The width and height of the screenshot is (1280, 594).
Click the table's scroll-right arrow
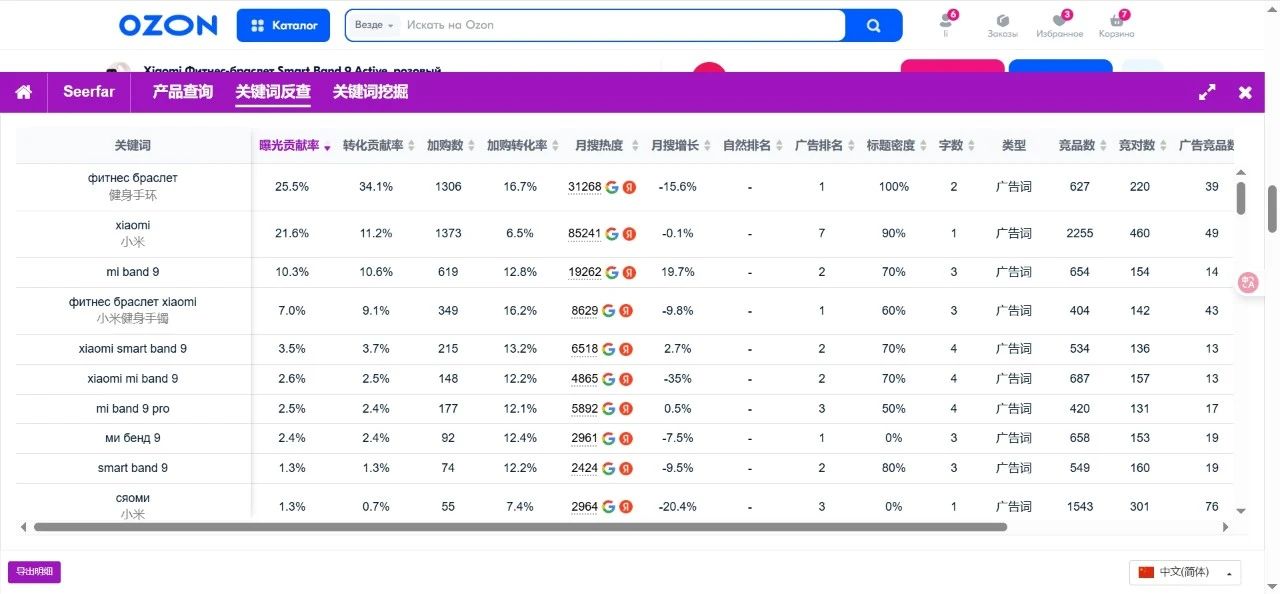(1225, 527)
